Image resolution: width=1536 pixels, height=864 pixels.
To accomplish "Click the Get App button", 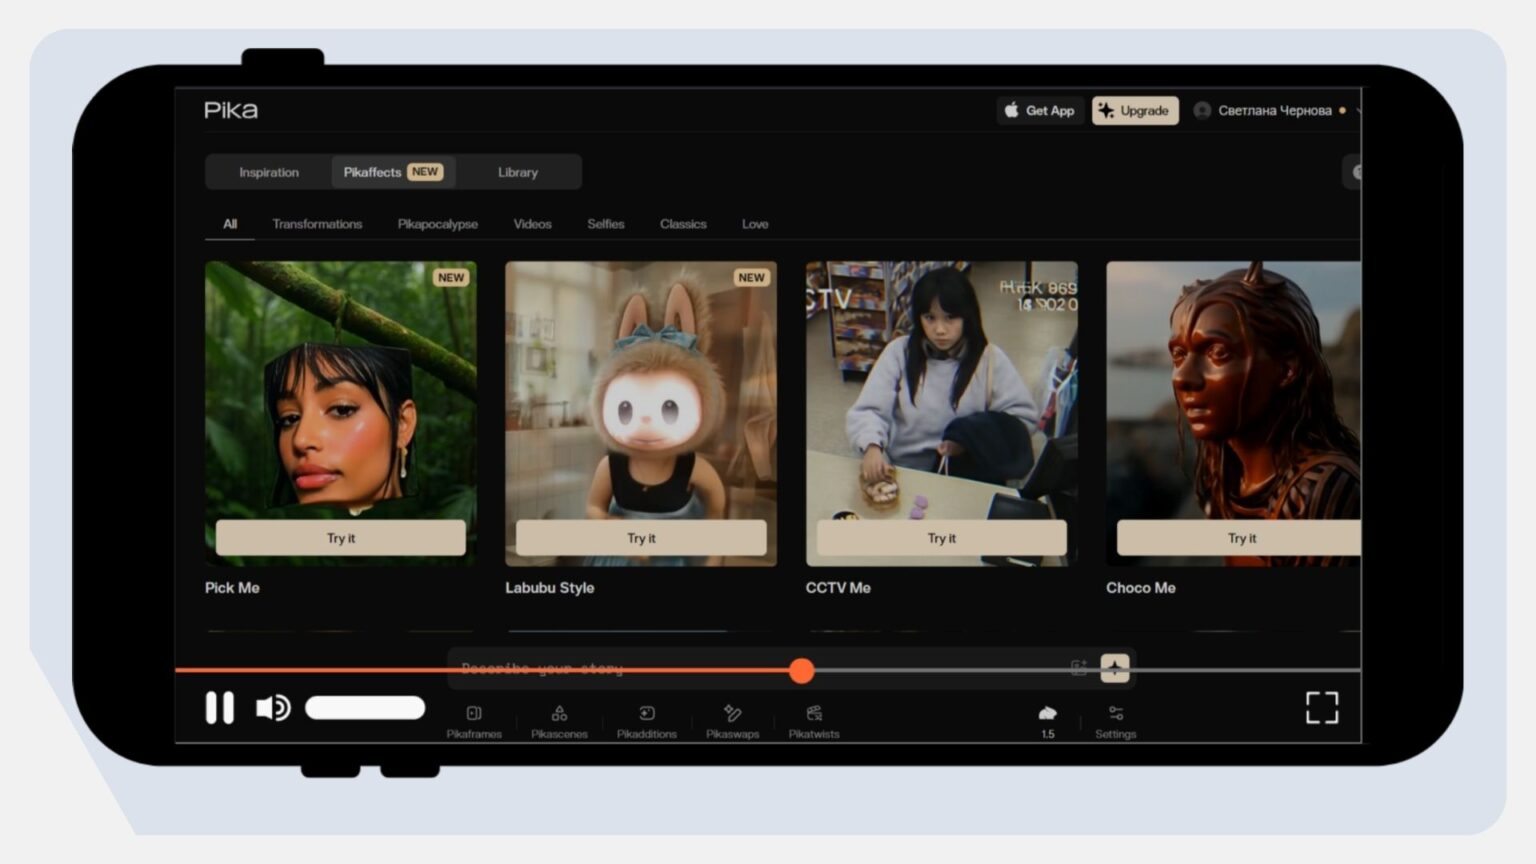I will (x=1040, y=111).
